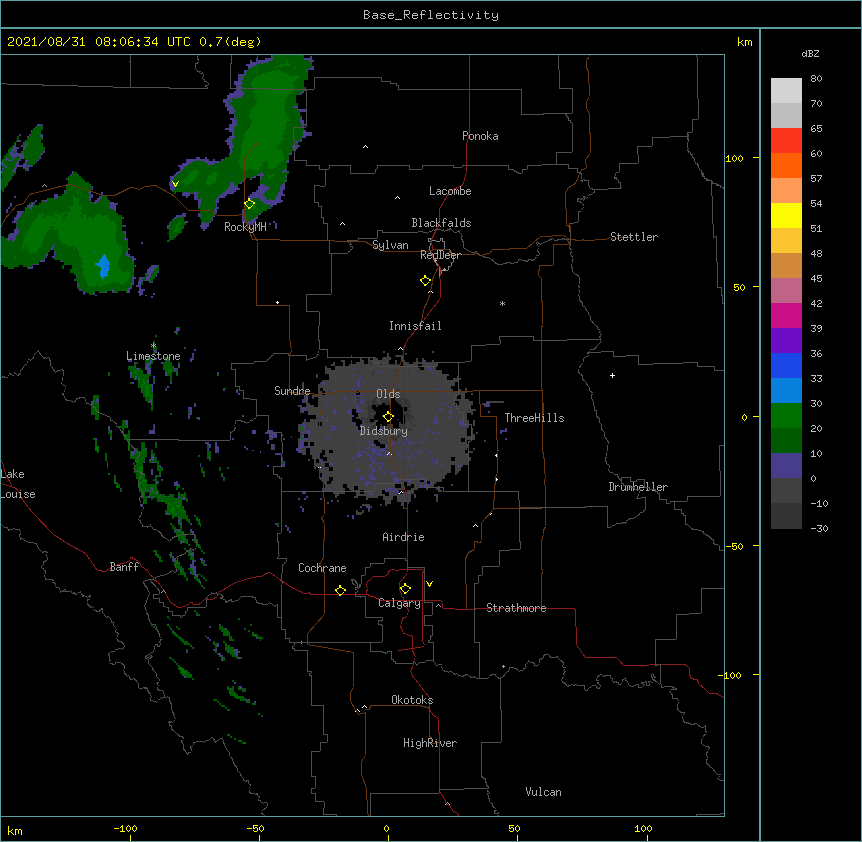Click the yellow station marker south of RedDeer
Screen dimensions: 862x842
click(x=426, y=281)
